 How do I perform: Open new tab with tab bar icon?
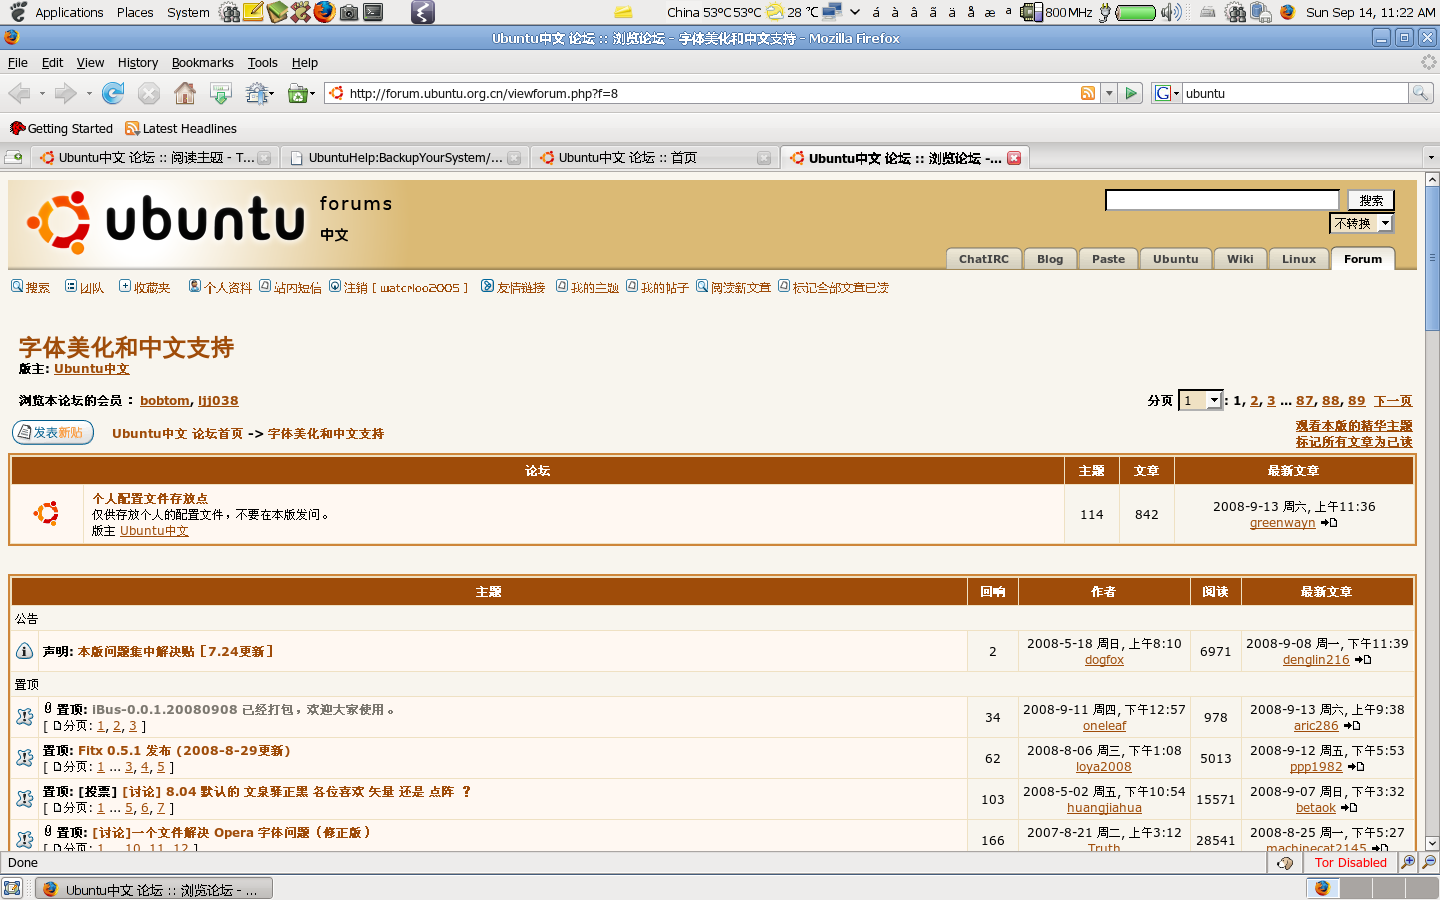(x=14, y=157)
